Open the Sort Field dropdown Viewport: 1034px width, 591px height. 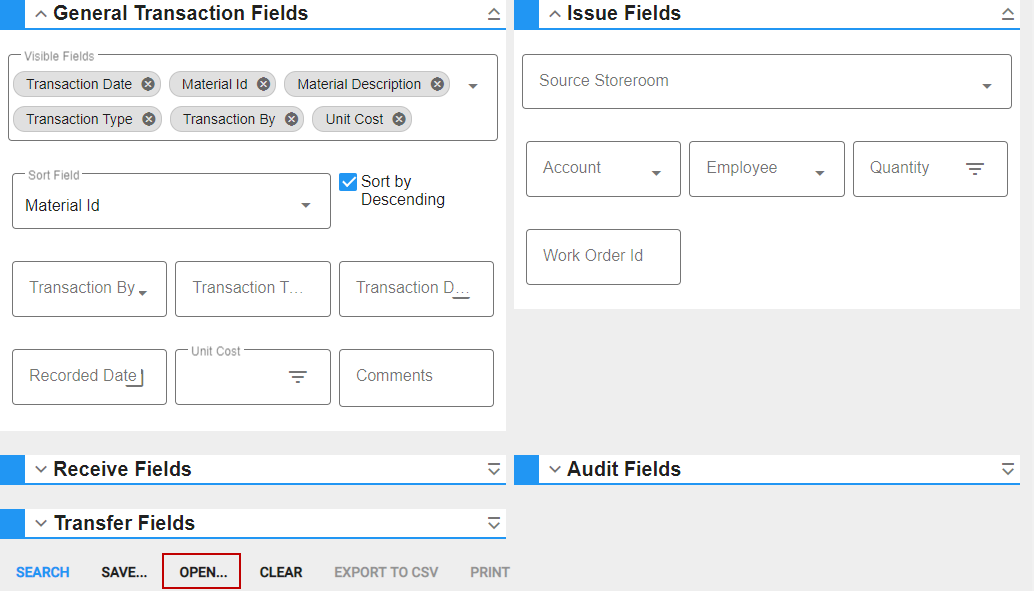pos(171,201)
